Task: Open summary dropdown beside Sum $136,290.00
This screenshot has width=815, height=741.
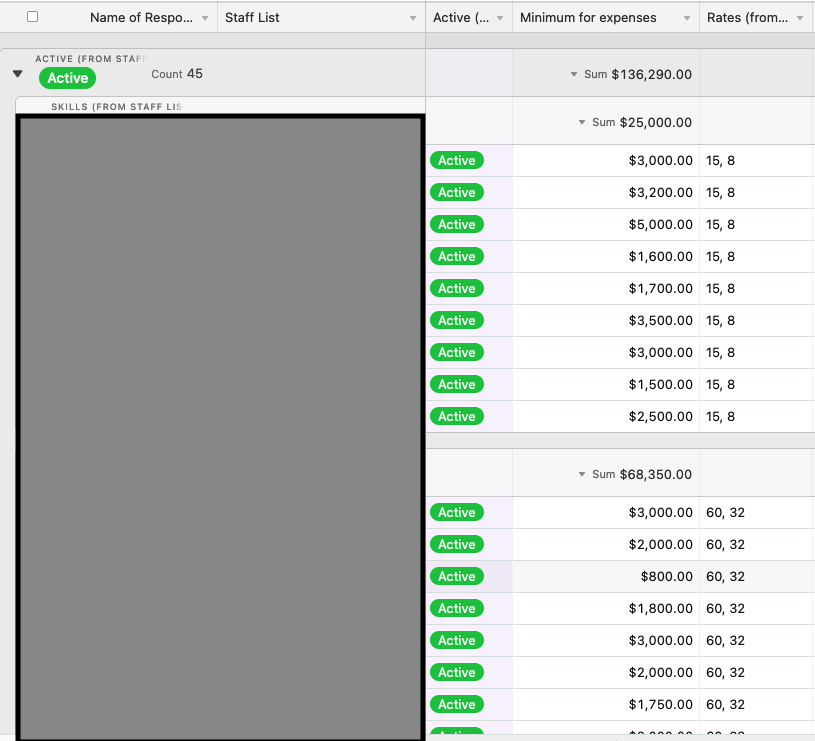Action: [x=574, y=74]
